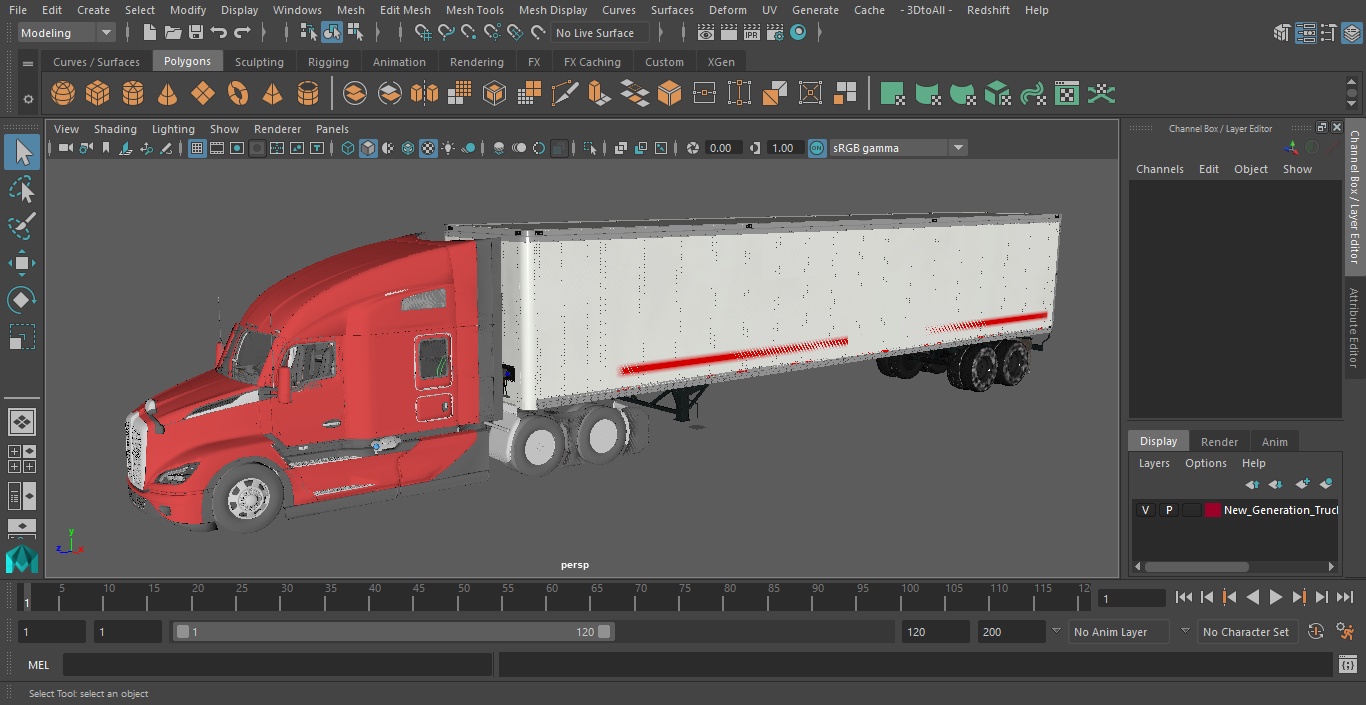Screen dimensions: 1366x705
Task: Activate the Lasso Select tool
Action: pos(21,189)
